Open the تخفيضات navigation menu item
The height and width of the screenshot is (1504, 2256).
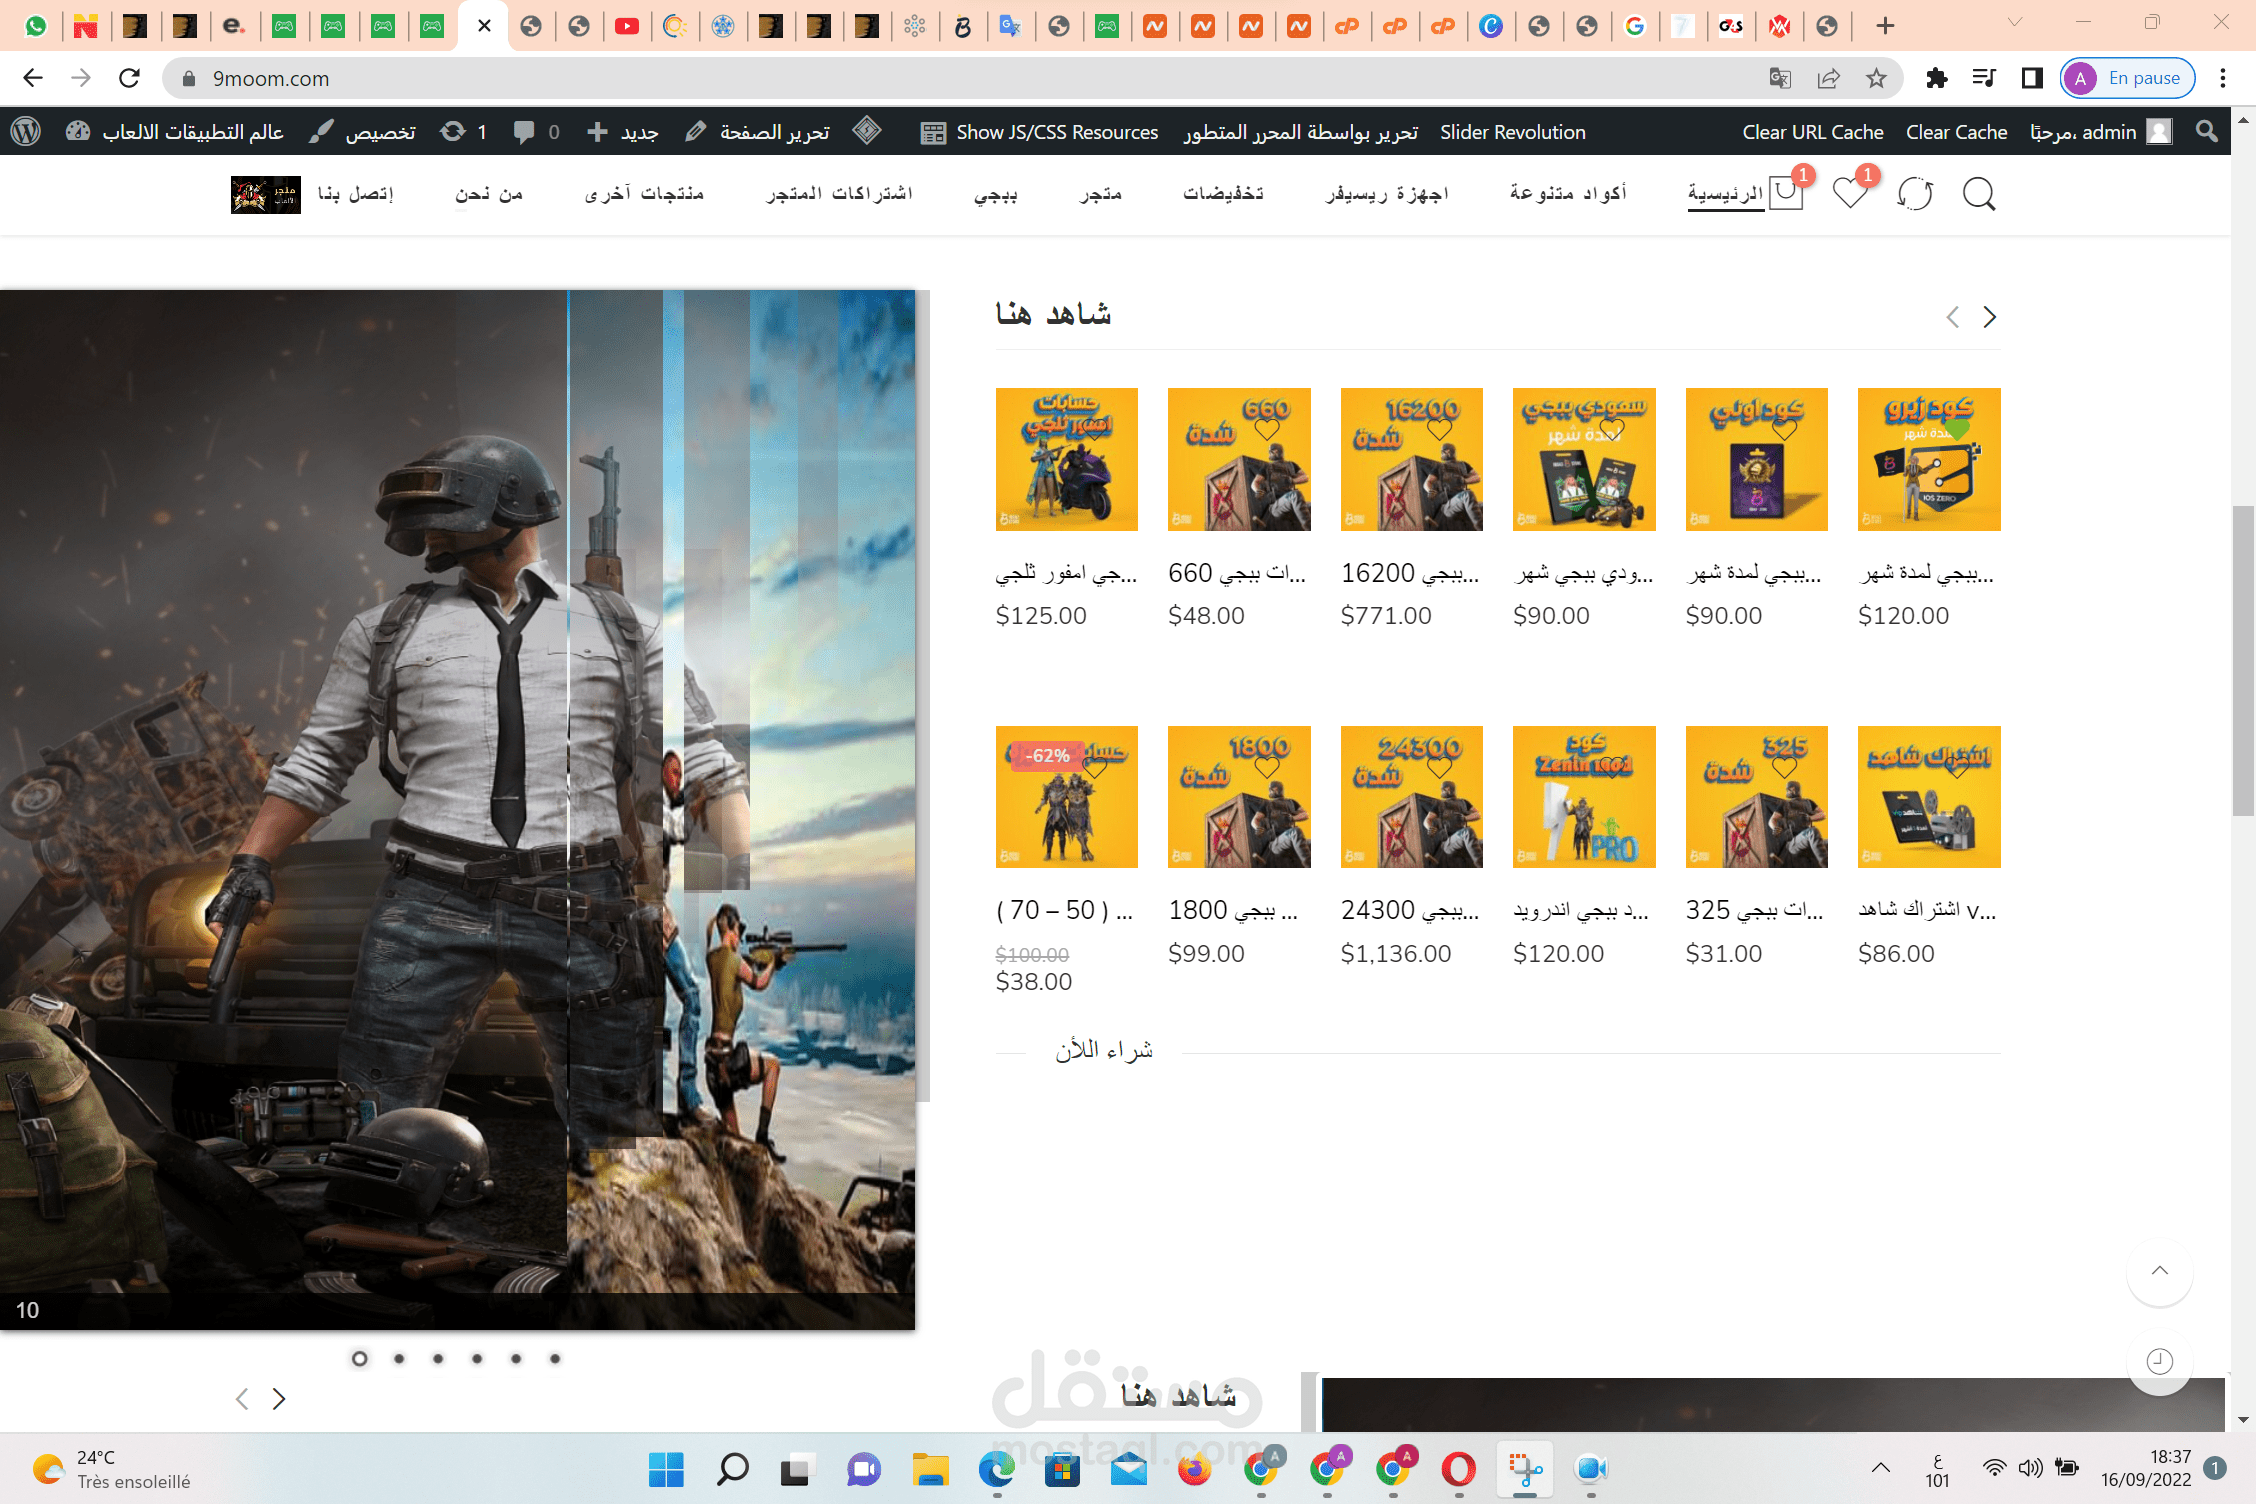(1224, 193)
